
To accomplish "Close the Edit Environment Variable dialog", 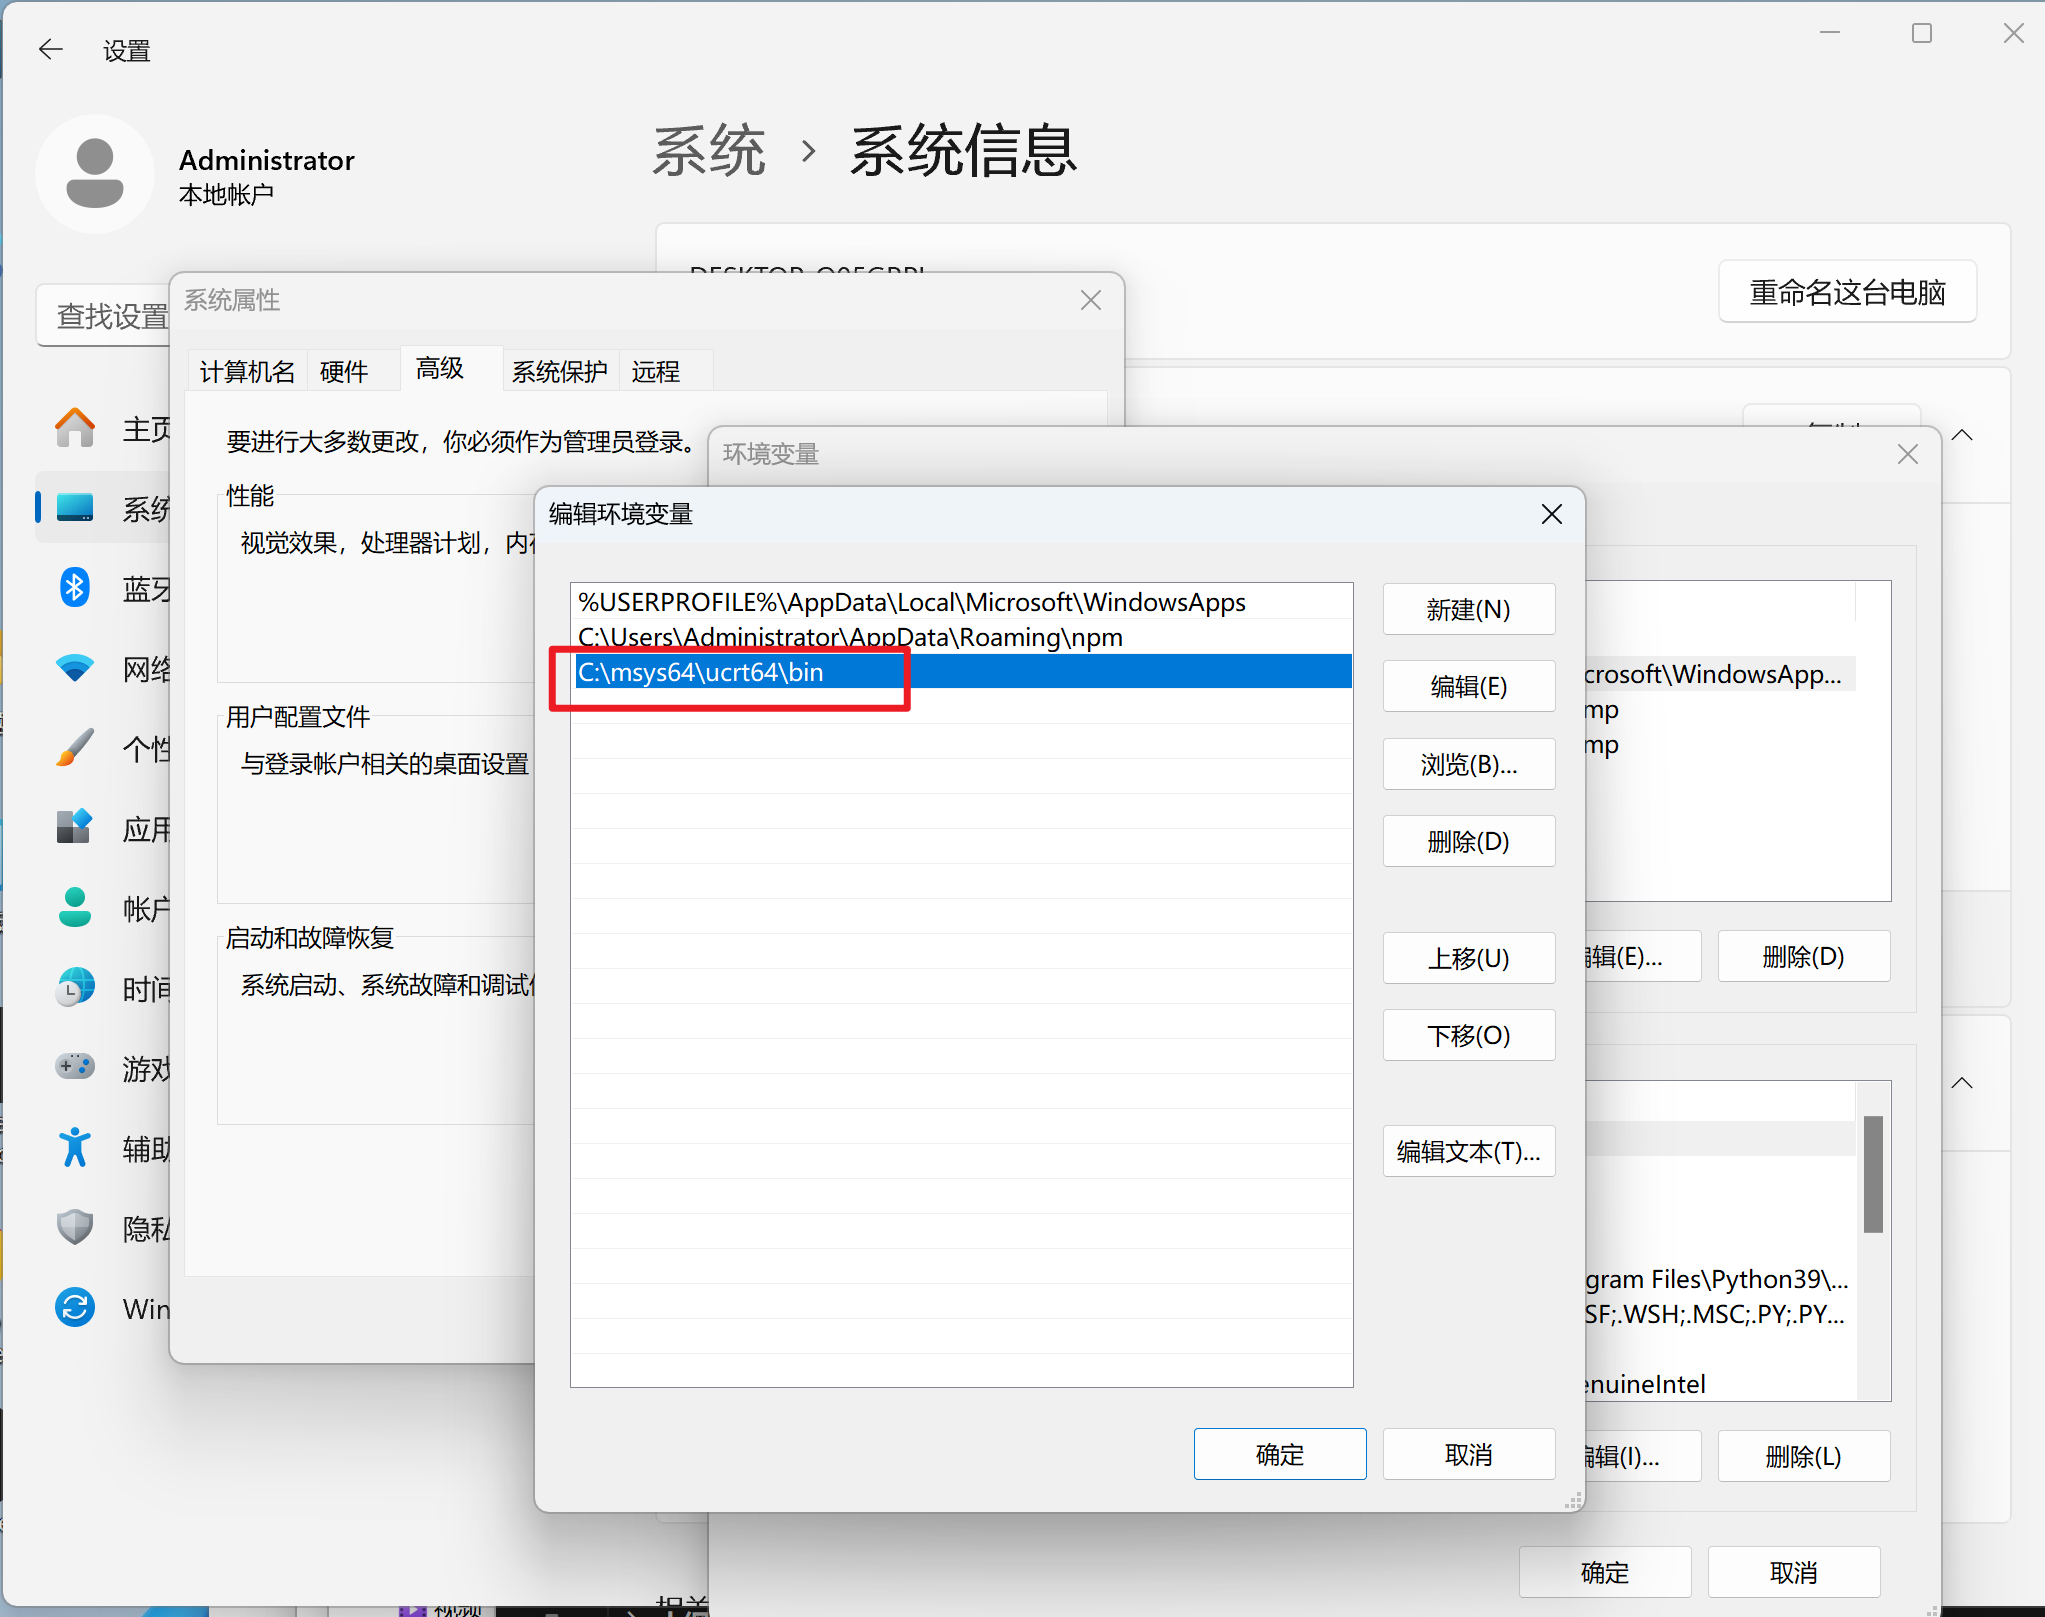I will click(x=1552, y=514).
